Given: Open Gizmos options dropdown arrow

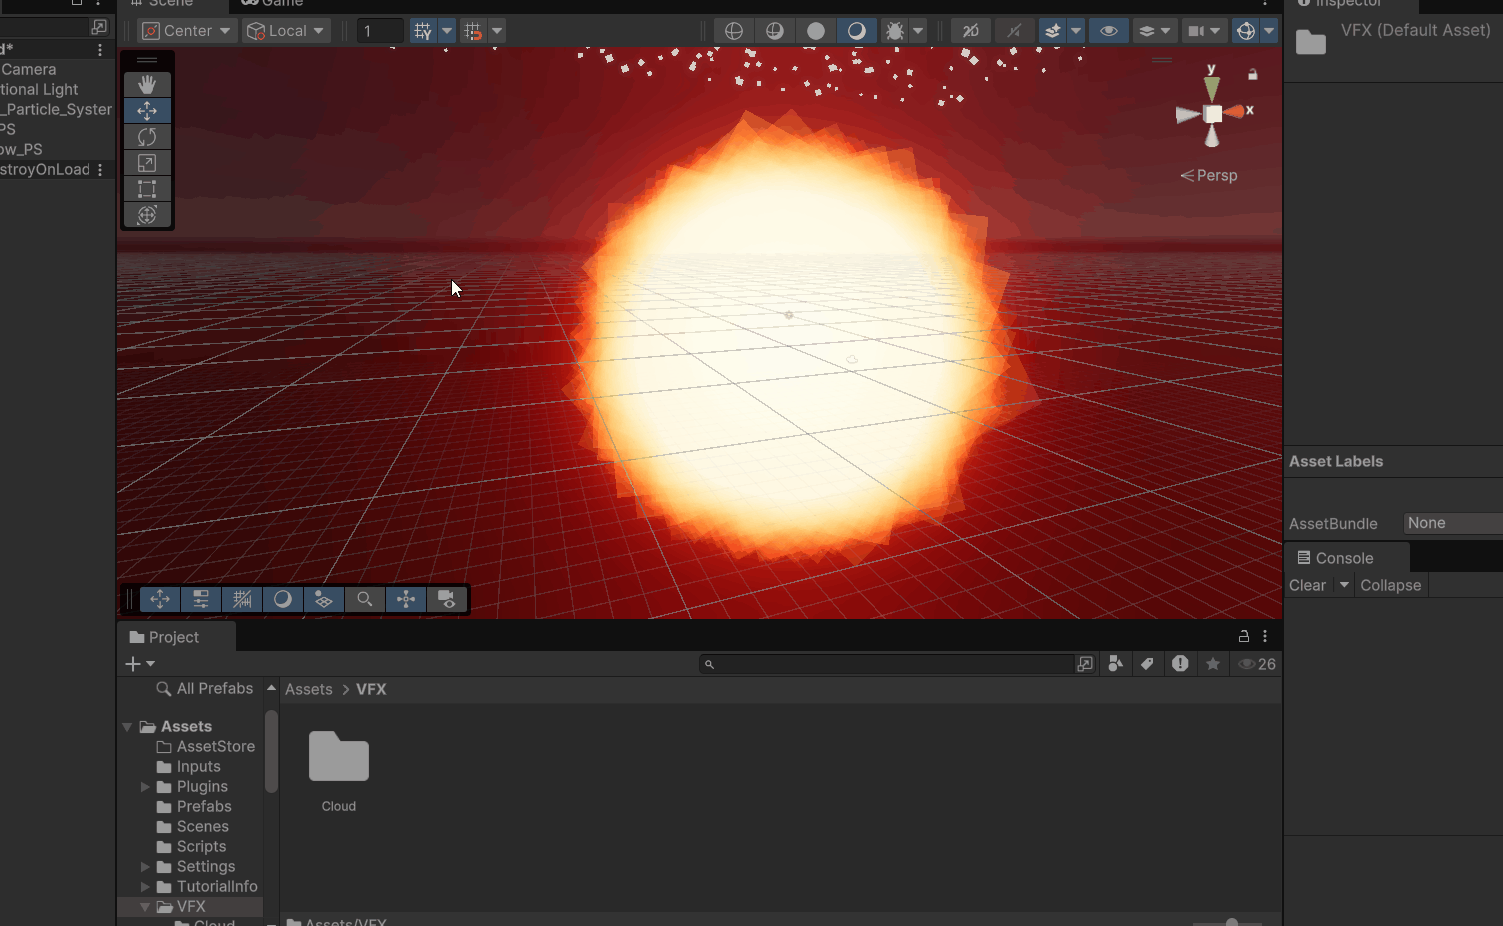Looking at the screenshot, I should point(1269,31).
